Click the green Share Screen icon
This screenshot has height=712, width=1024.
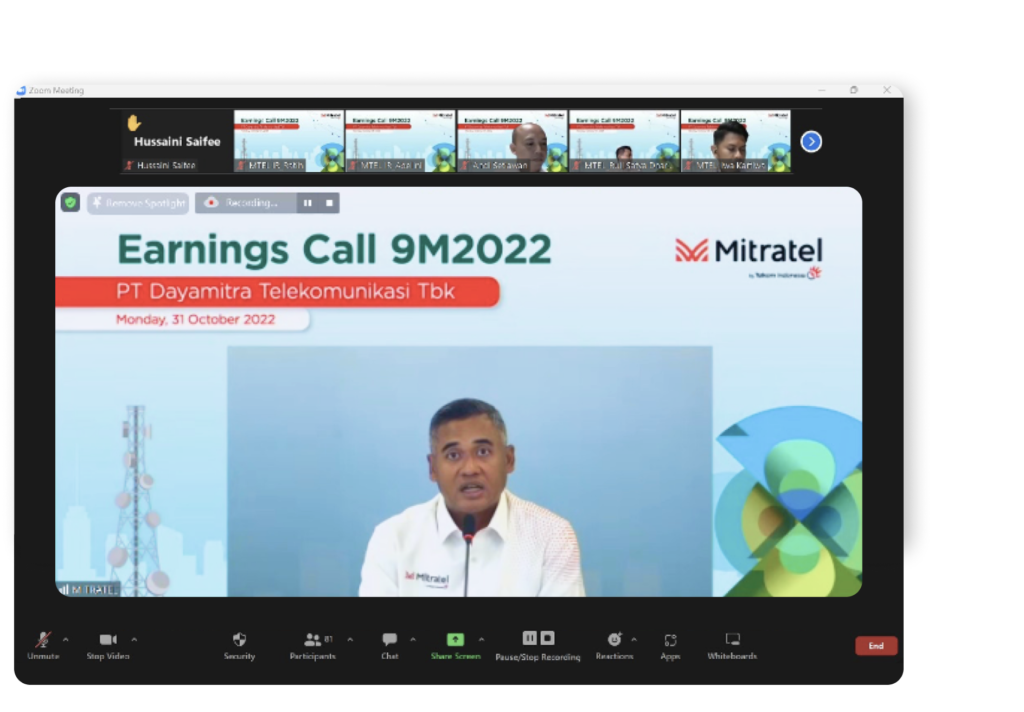tap(455, 639)
